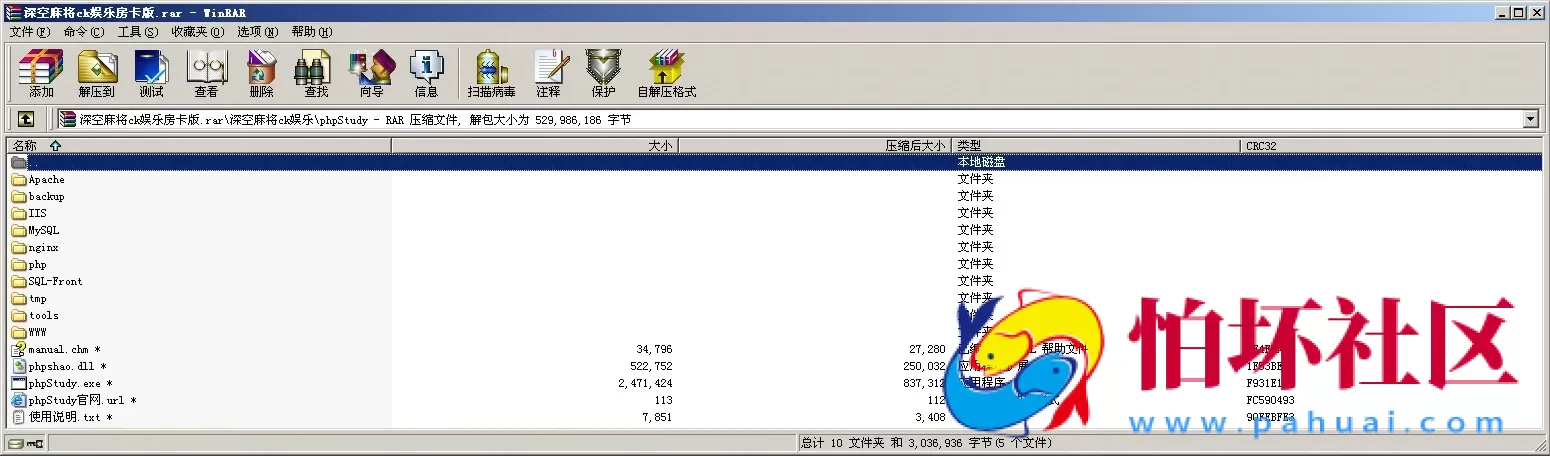Open the 文件 (File) menu

[29, 32]
